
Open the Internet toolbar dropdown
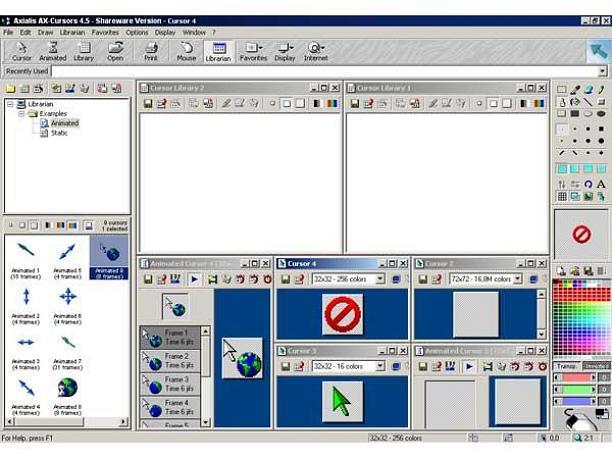tap(316, 52)
